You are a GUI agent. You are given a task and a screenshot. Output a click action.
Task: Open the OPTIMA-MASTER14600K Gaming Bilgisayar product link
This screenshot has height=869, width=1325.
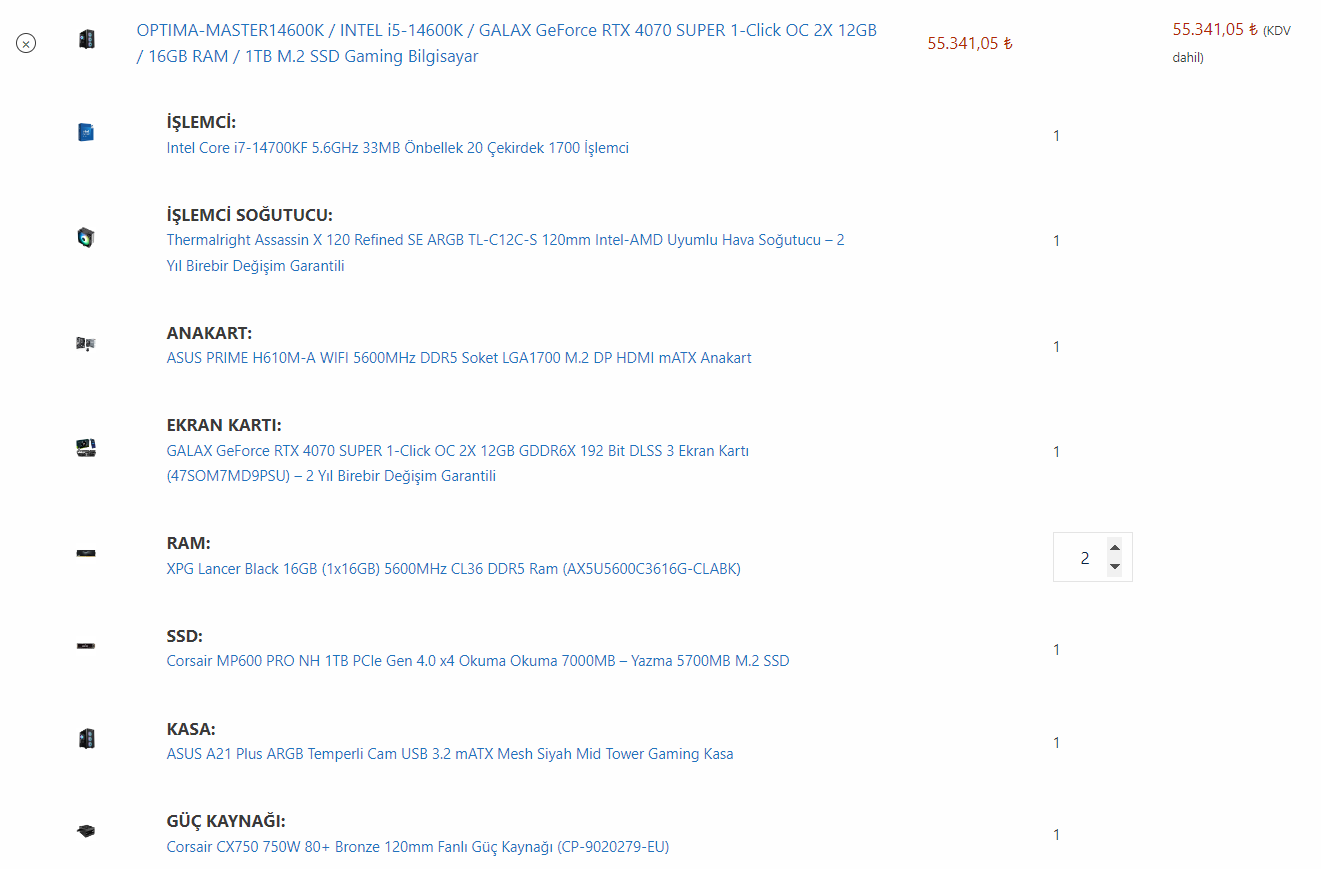507,43
